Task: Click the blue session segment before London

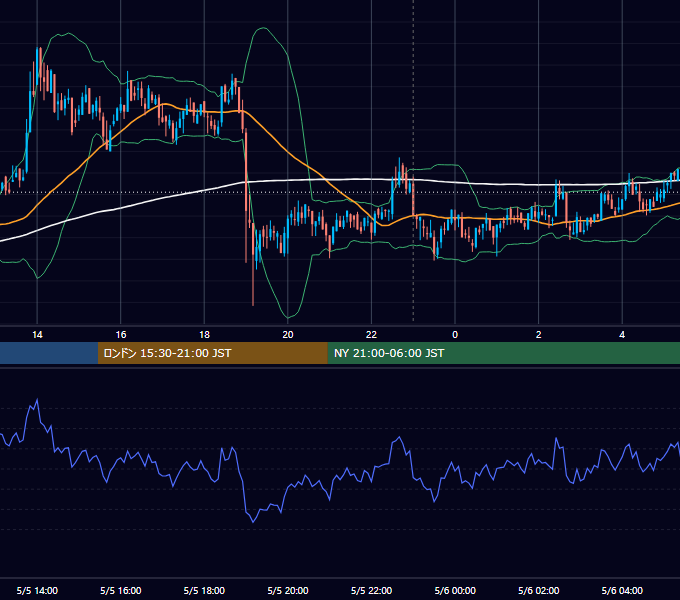Action: (x=49, y=353)
